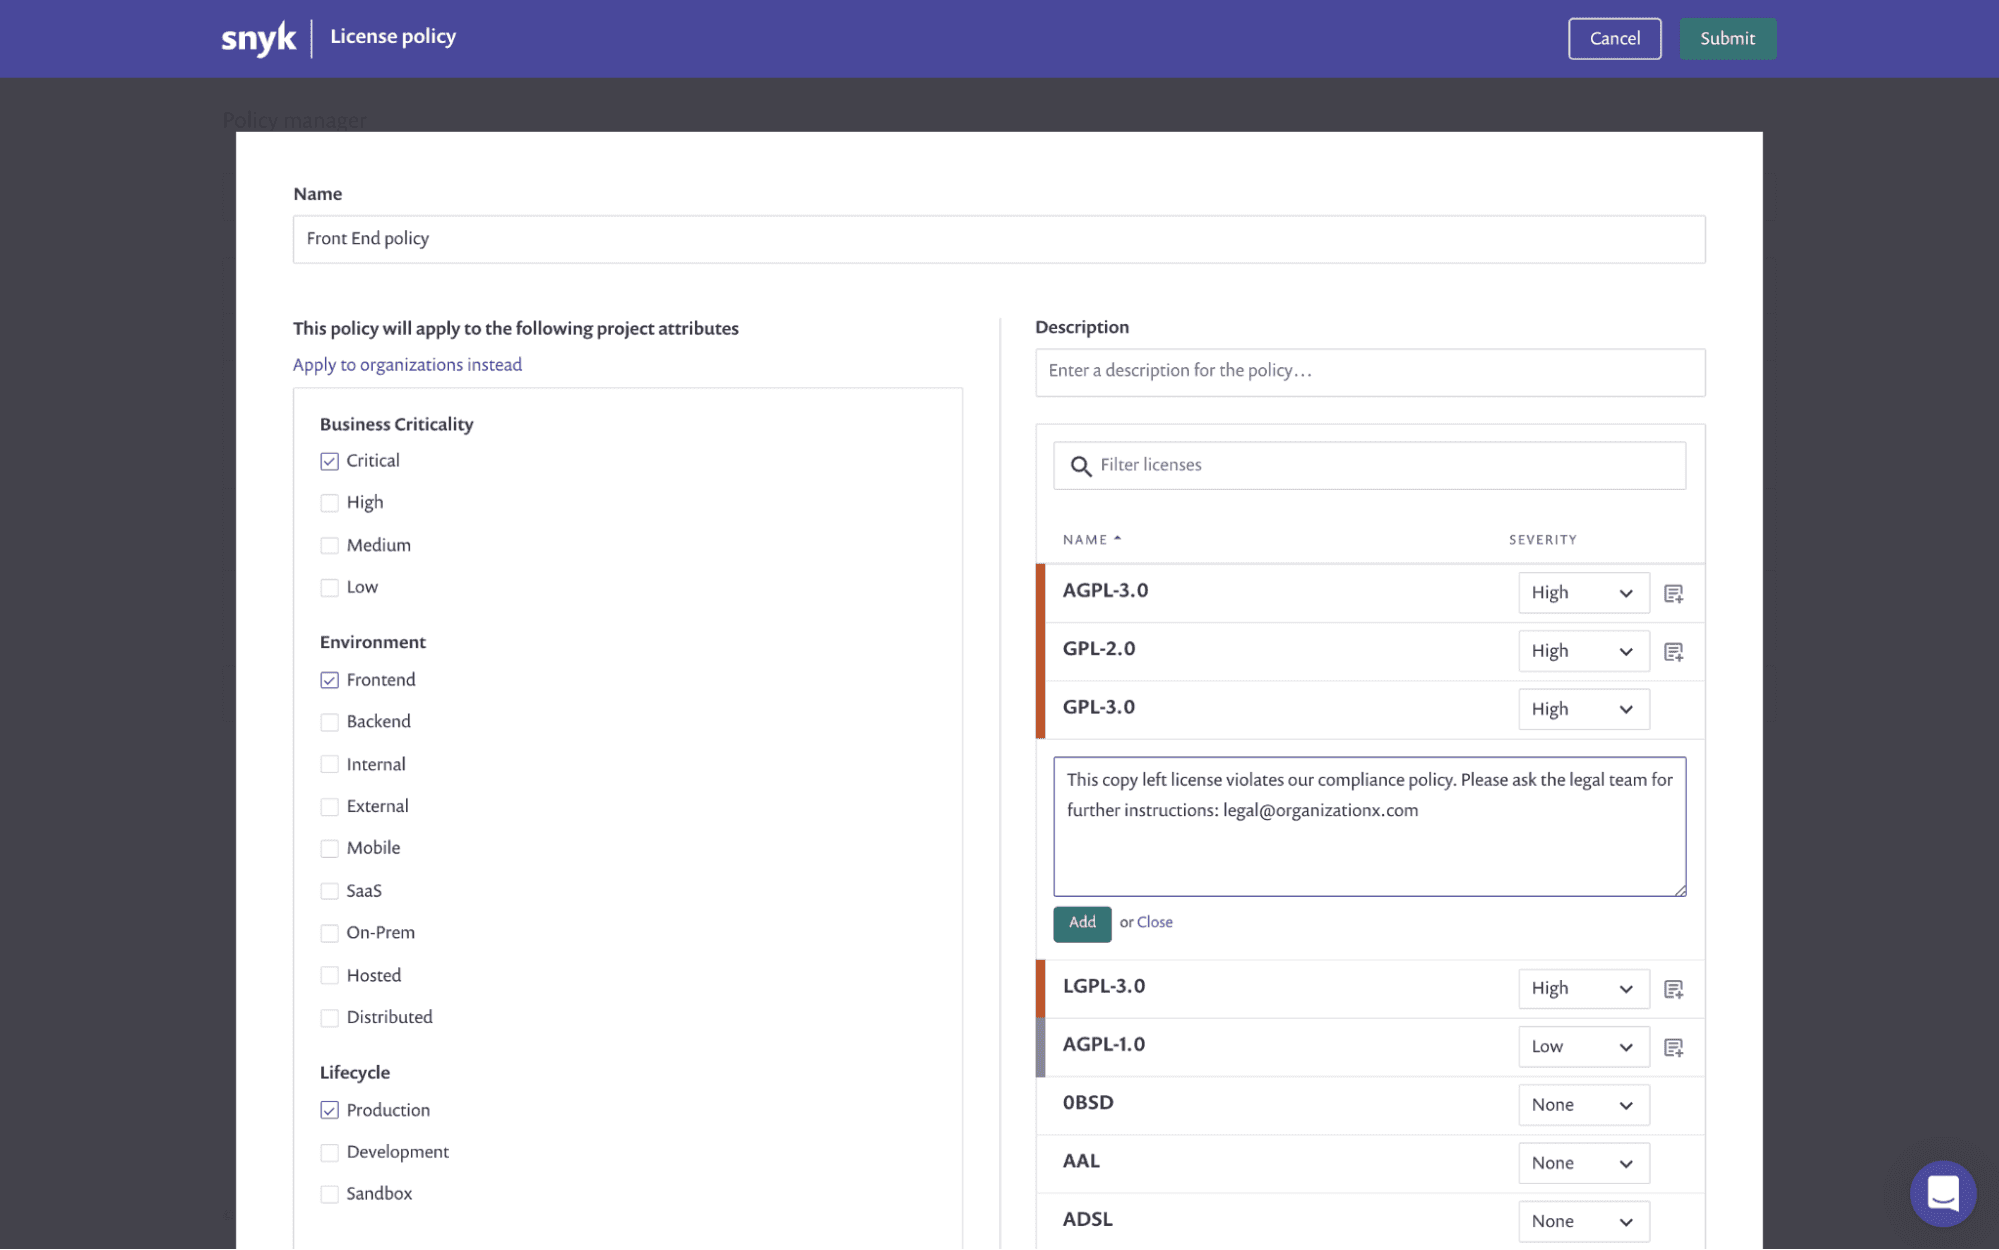The height and width of the screenshot is (1250, 1999).
Task: Click the Snyk logo
Action: pyautogui.click(x=258, y=38)
